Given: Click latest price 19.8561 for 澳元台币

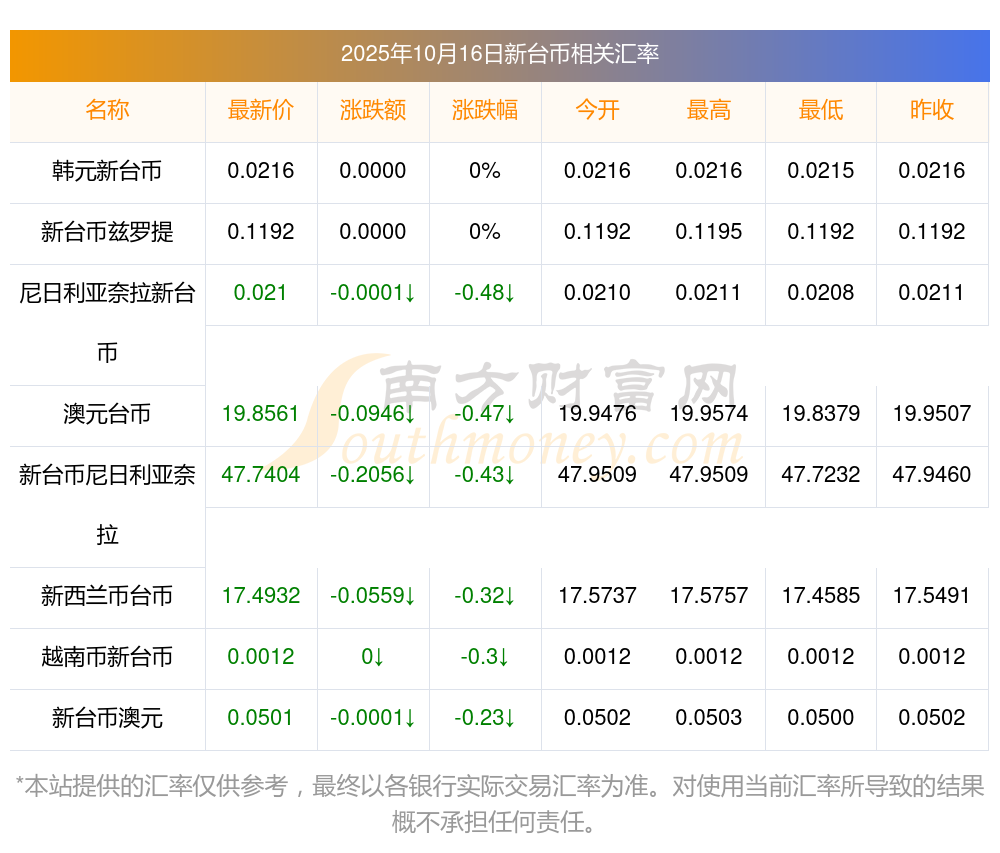Looking at the screenshot, I should point(260,414).
